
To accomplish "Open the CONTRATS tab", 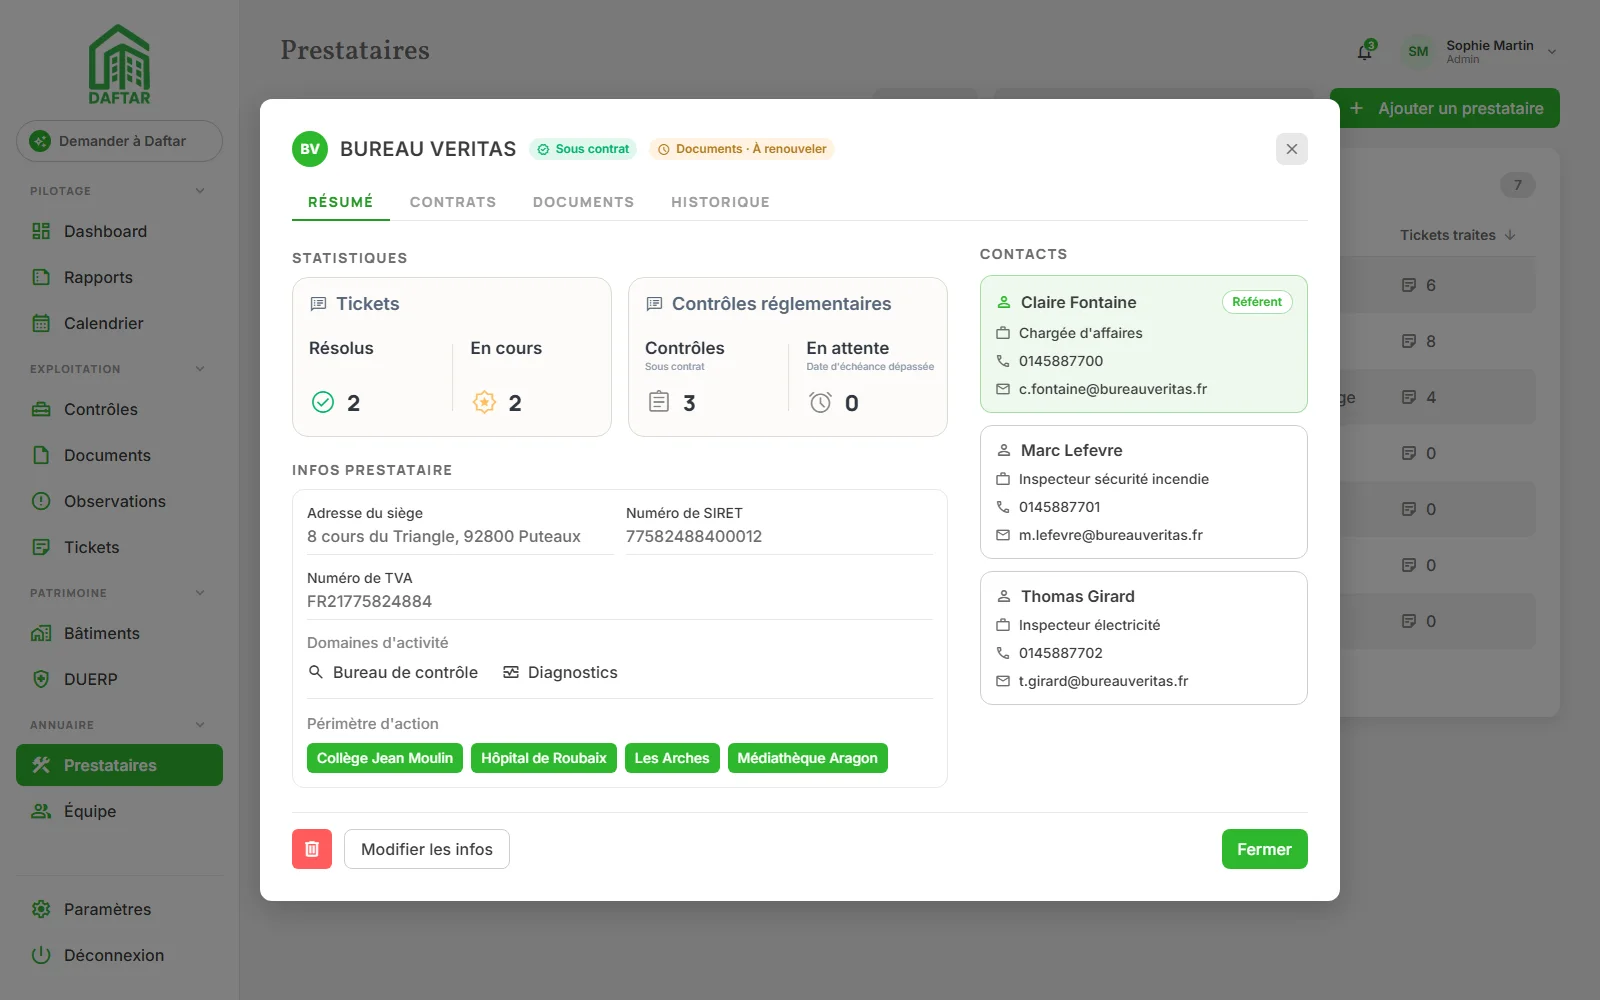I will pos(453,202).
